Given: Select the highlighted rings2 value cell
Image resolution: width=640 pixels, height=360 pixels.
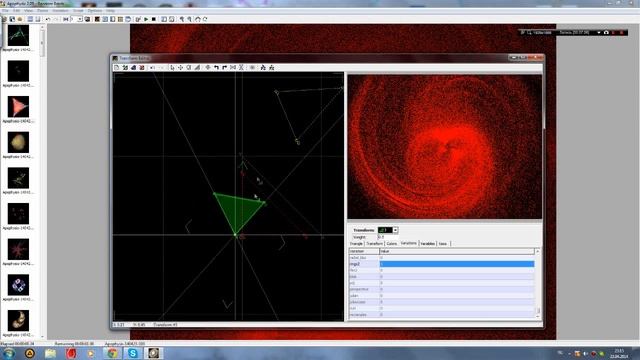Looking at the screenshot, I should [457, 264].
